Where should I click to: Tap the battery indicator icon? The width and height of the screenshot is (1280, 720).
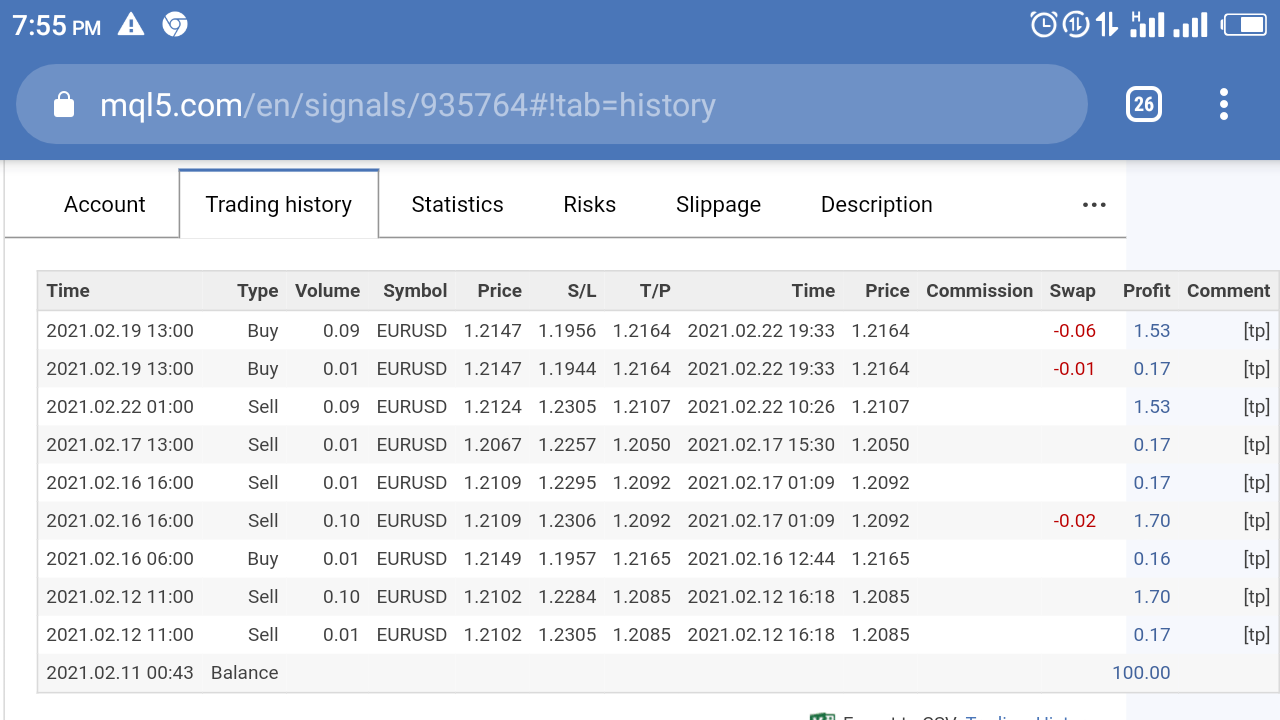pyautogui.click(x=1245, y=25)
